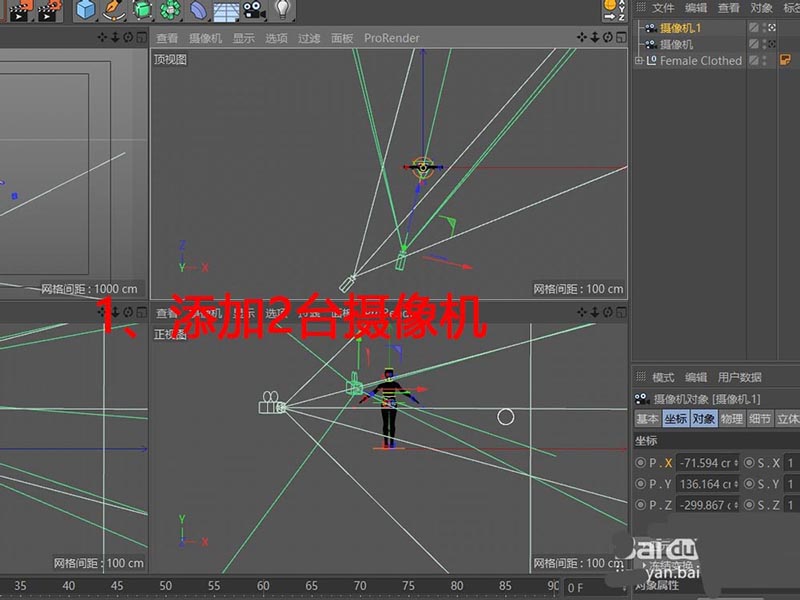This screenshot has height=600, width=800.
Task: Toggle the layer square next to Female Clothed
Action: (x=755, y=61)
